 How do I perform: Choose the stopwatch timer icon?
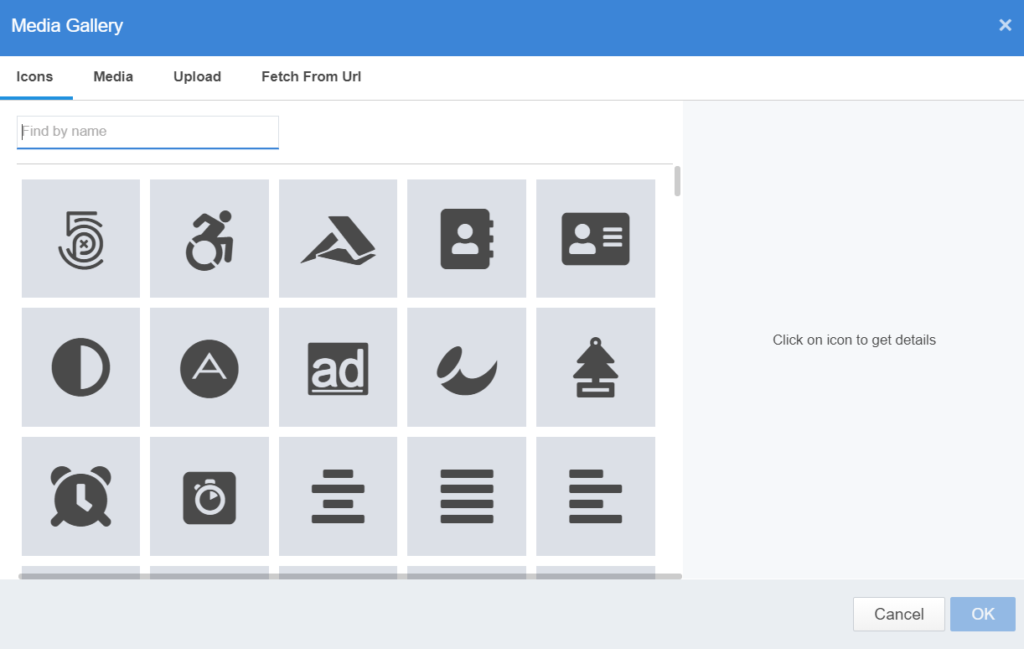[x=209, y=496]
